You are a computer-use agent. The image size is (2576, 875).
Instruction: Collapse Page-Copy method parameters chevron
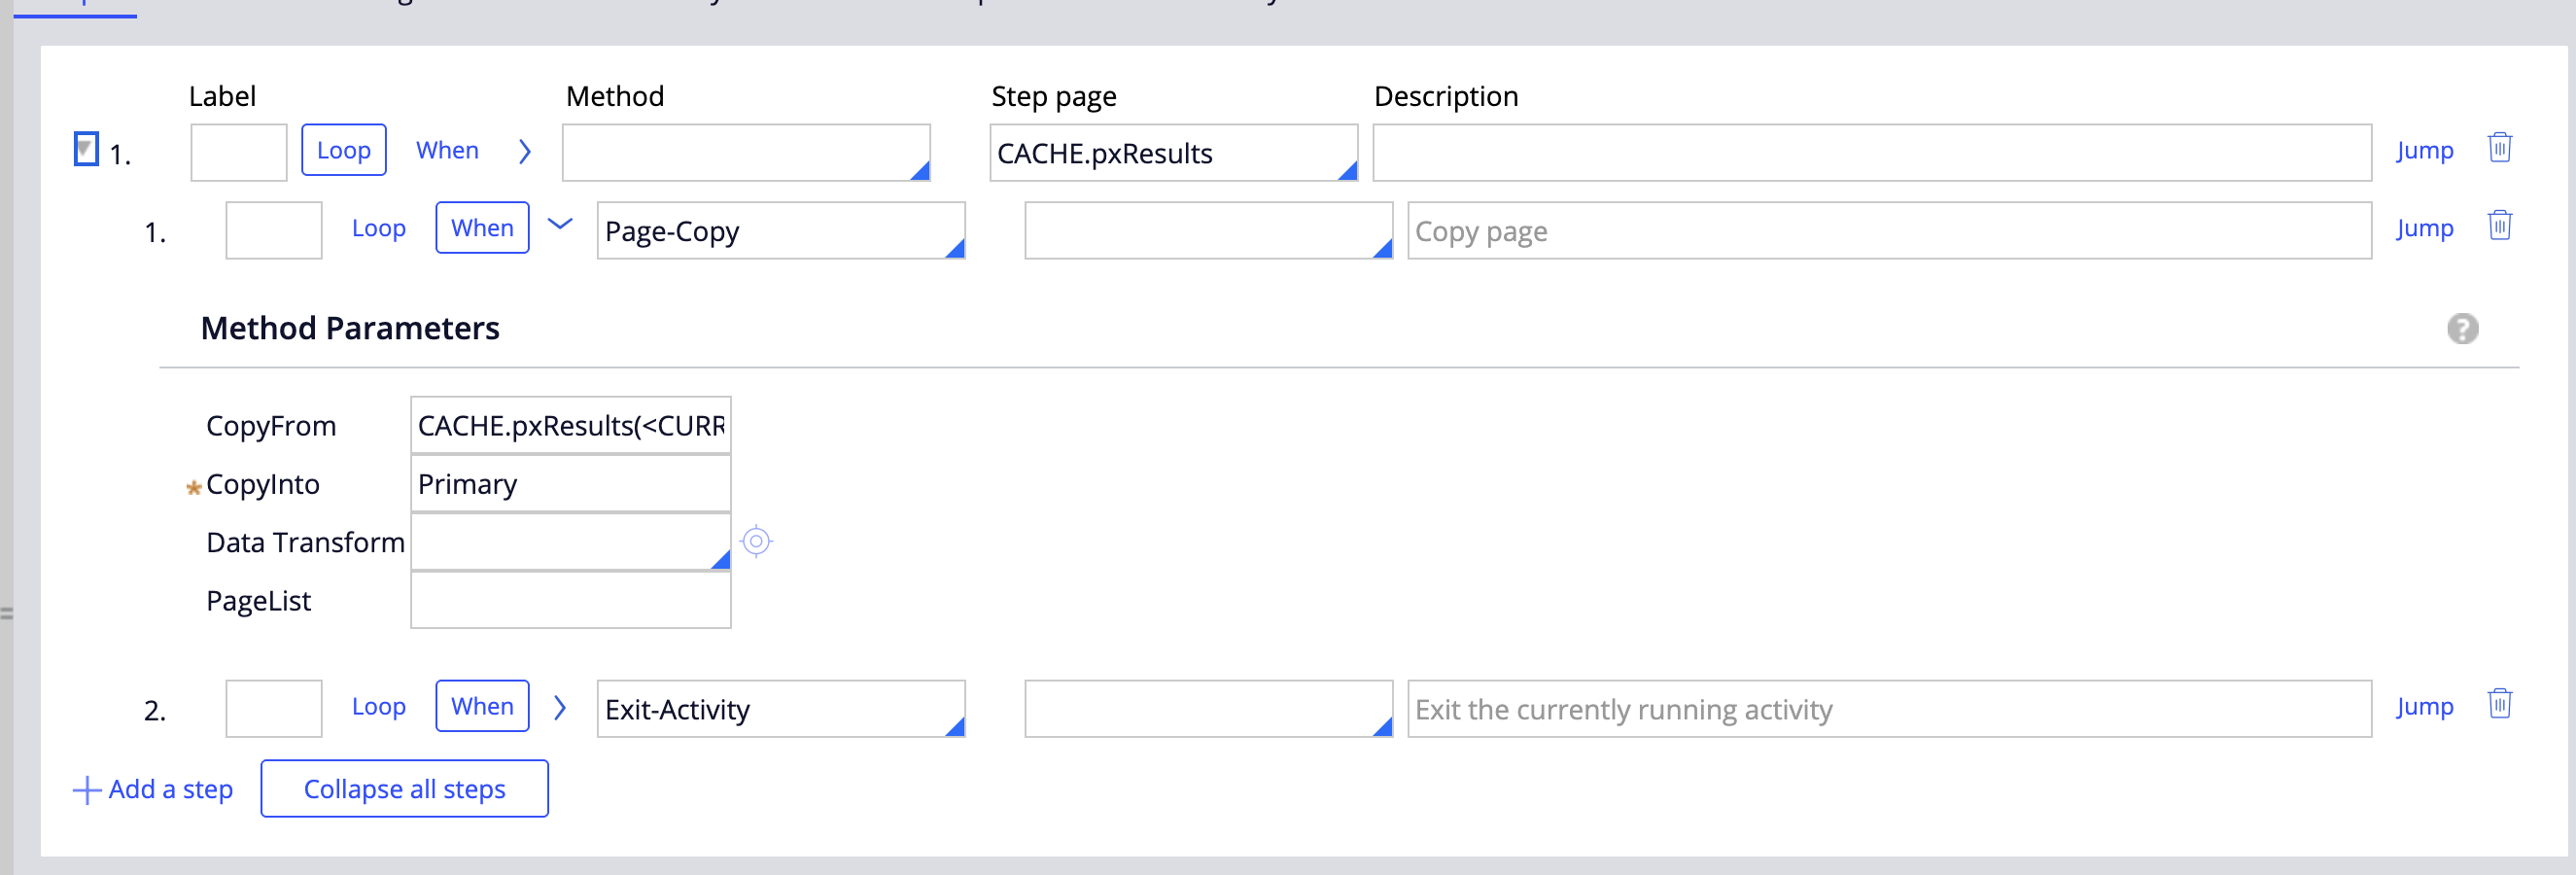click(560, 225)
